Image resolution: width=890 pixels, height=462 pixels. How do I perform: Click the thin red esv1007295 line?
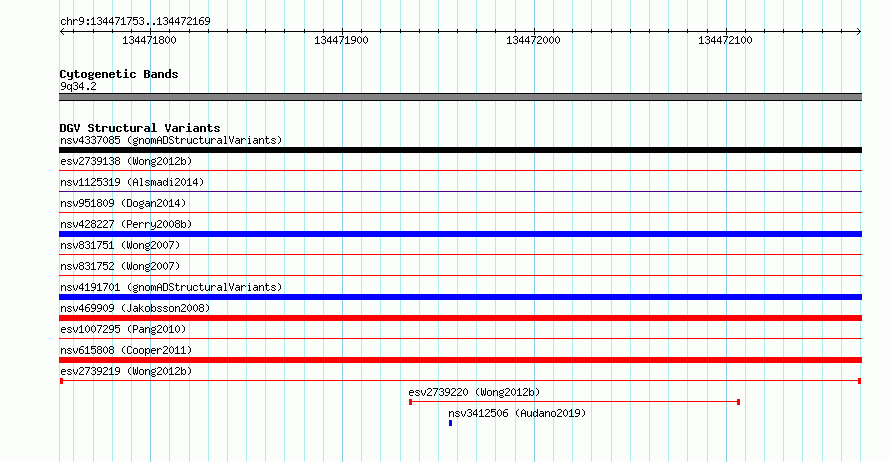pos(460,338)
